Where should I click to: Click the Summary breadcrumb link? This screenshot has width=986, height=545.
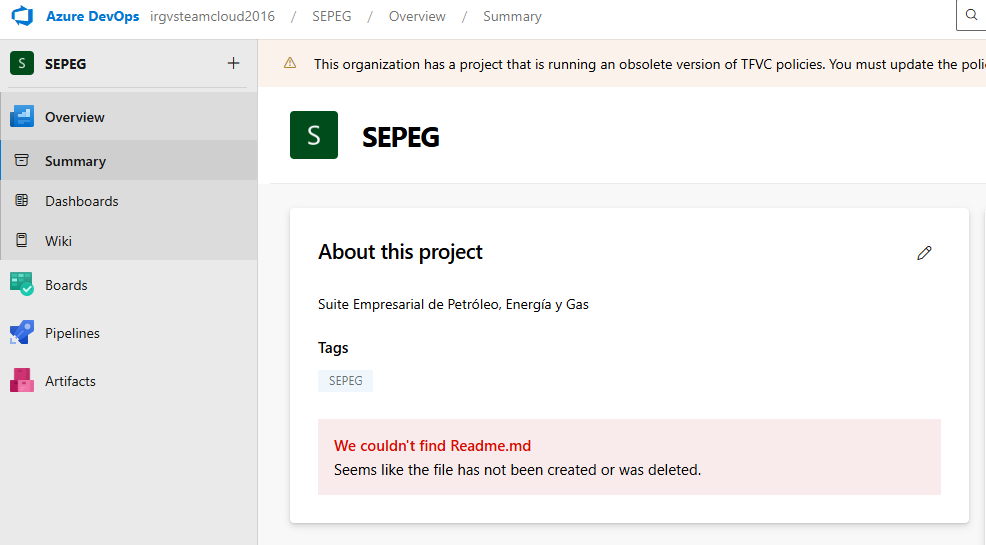[512, 16]
